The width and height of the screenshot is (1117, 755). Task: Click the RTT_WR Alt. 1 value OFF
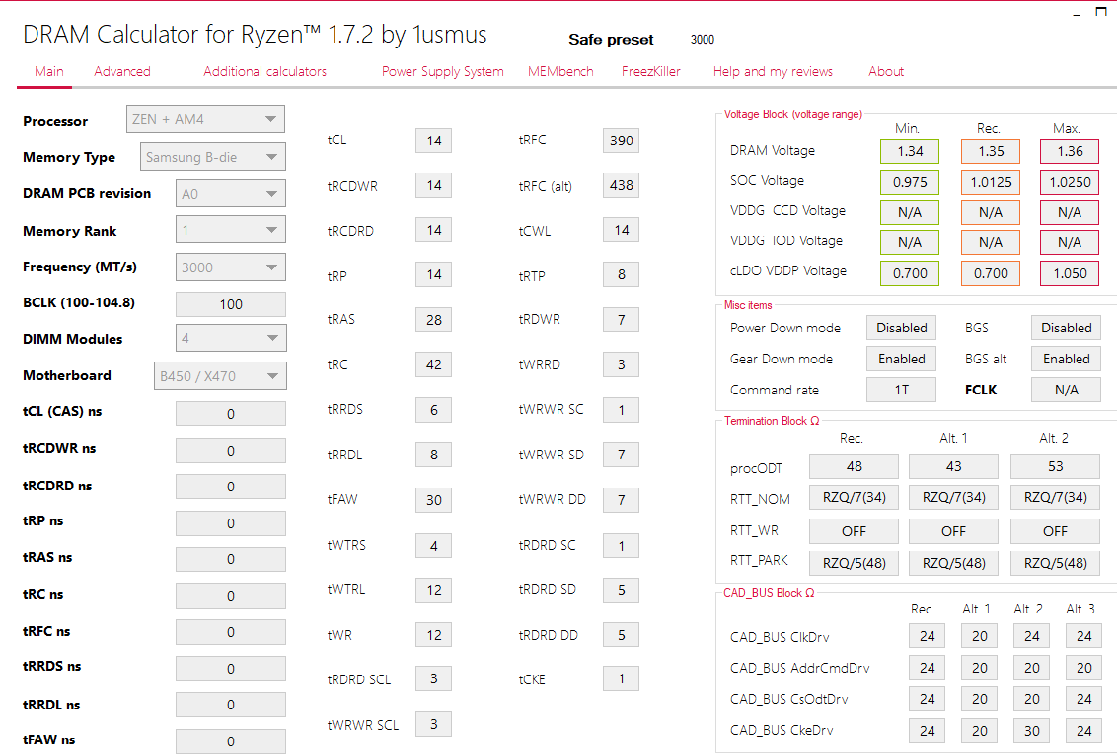(953, 531)
